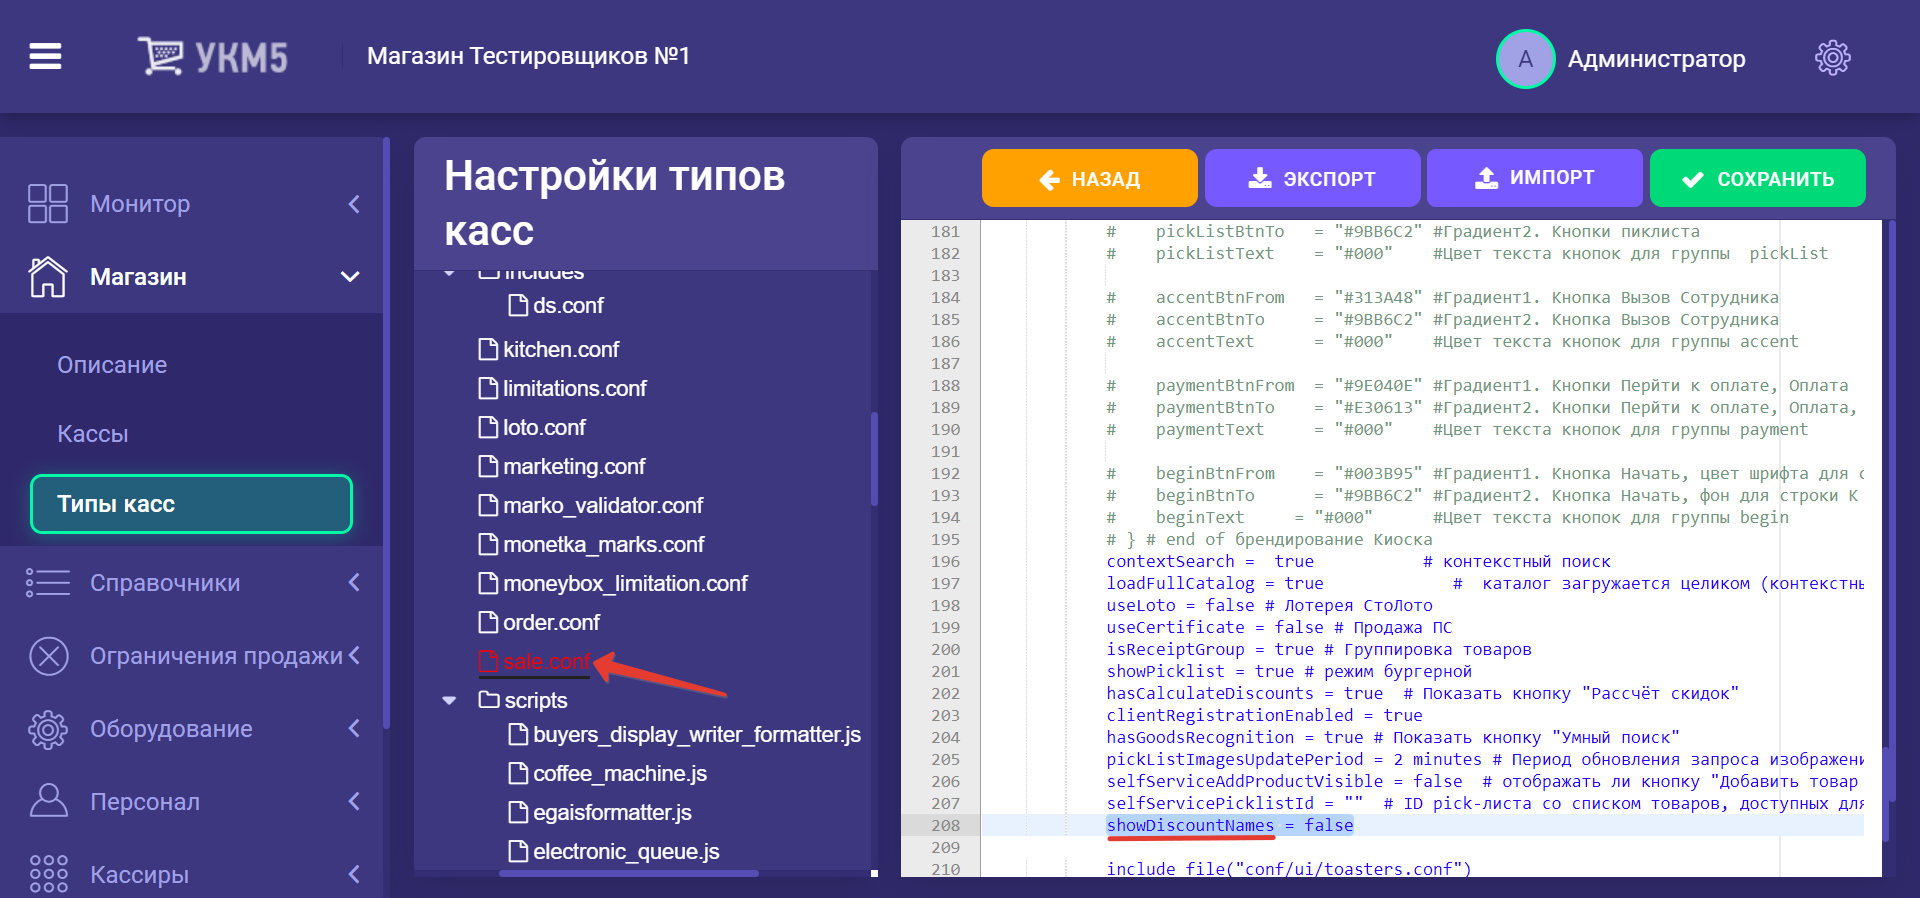Click the Администратор user name
The height and width of the screenshot is (898, 1920).
pyautogui.click(x=1656, y=59)
